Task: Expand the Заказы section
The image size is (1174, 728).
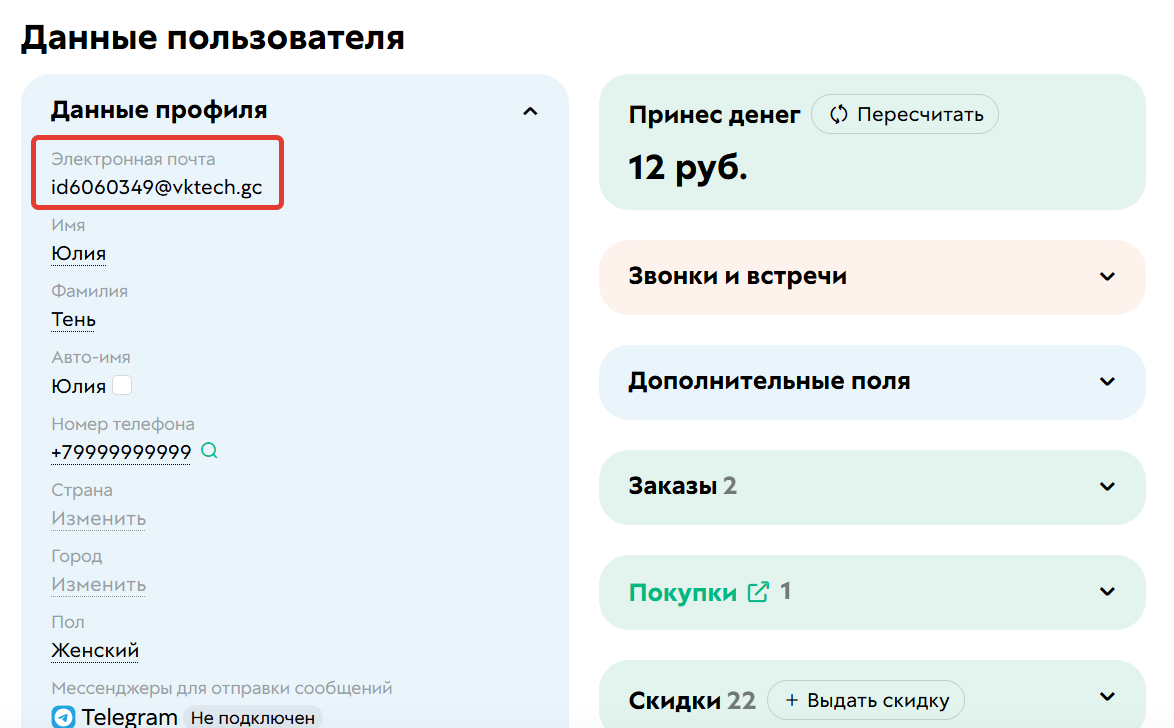Action: pos(1107,486)
